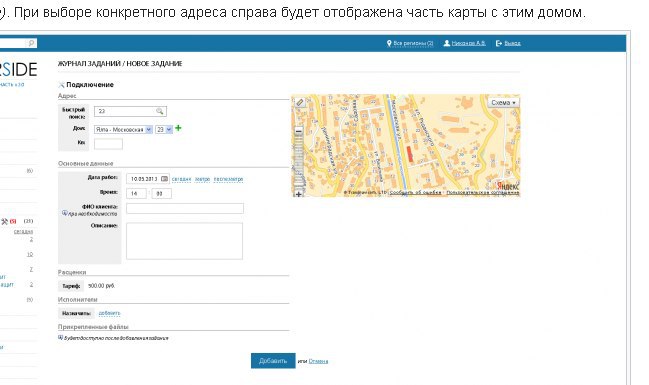Click the magnifier icon in Быстрый поиск
This screenshot has height=385, width=649.
[160, 111]
